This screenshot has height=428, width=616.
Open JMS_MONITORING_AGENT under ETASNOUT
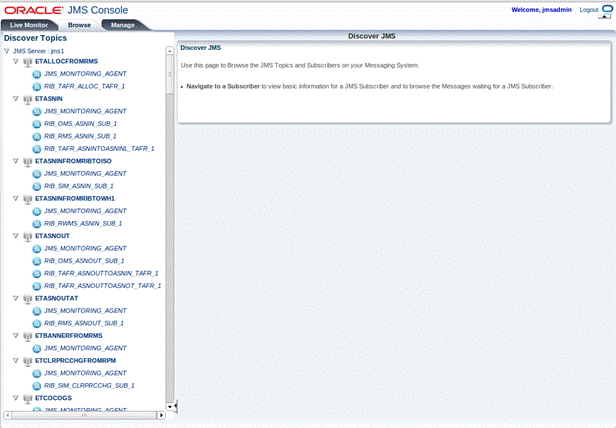point(85,248)
